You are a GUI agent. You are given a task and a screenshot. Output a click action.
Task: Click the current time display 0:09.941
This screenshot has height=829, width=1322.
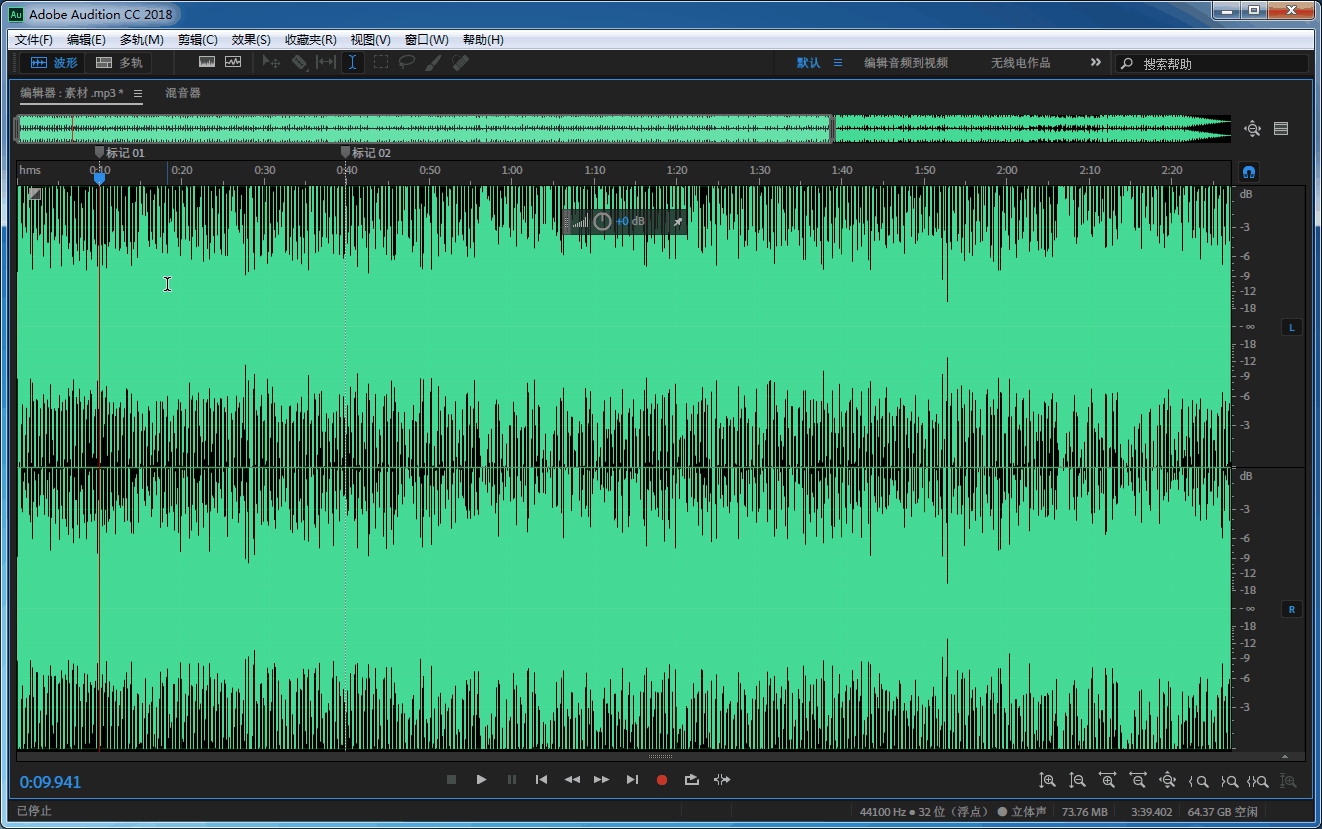50,782
